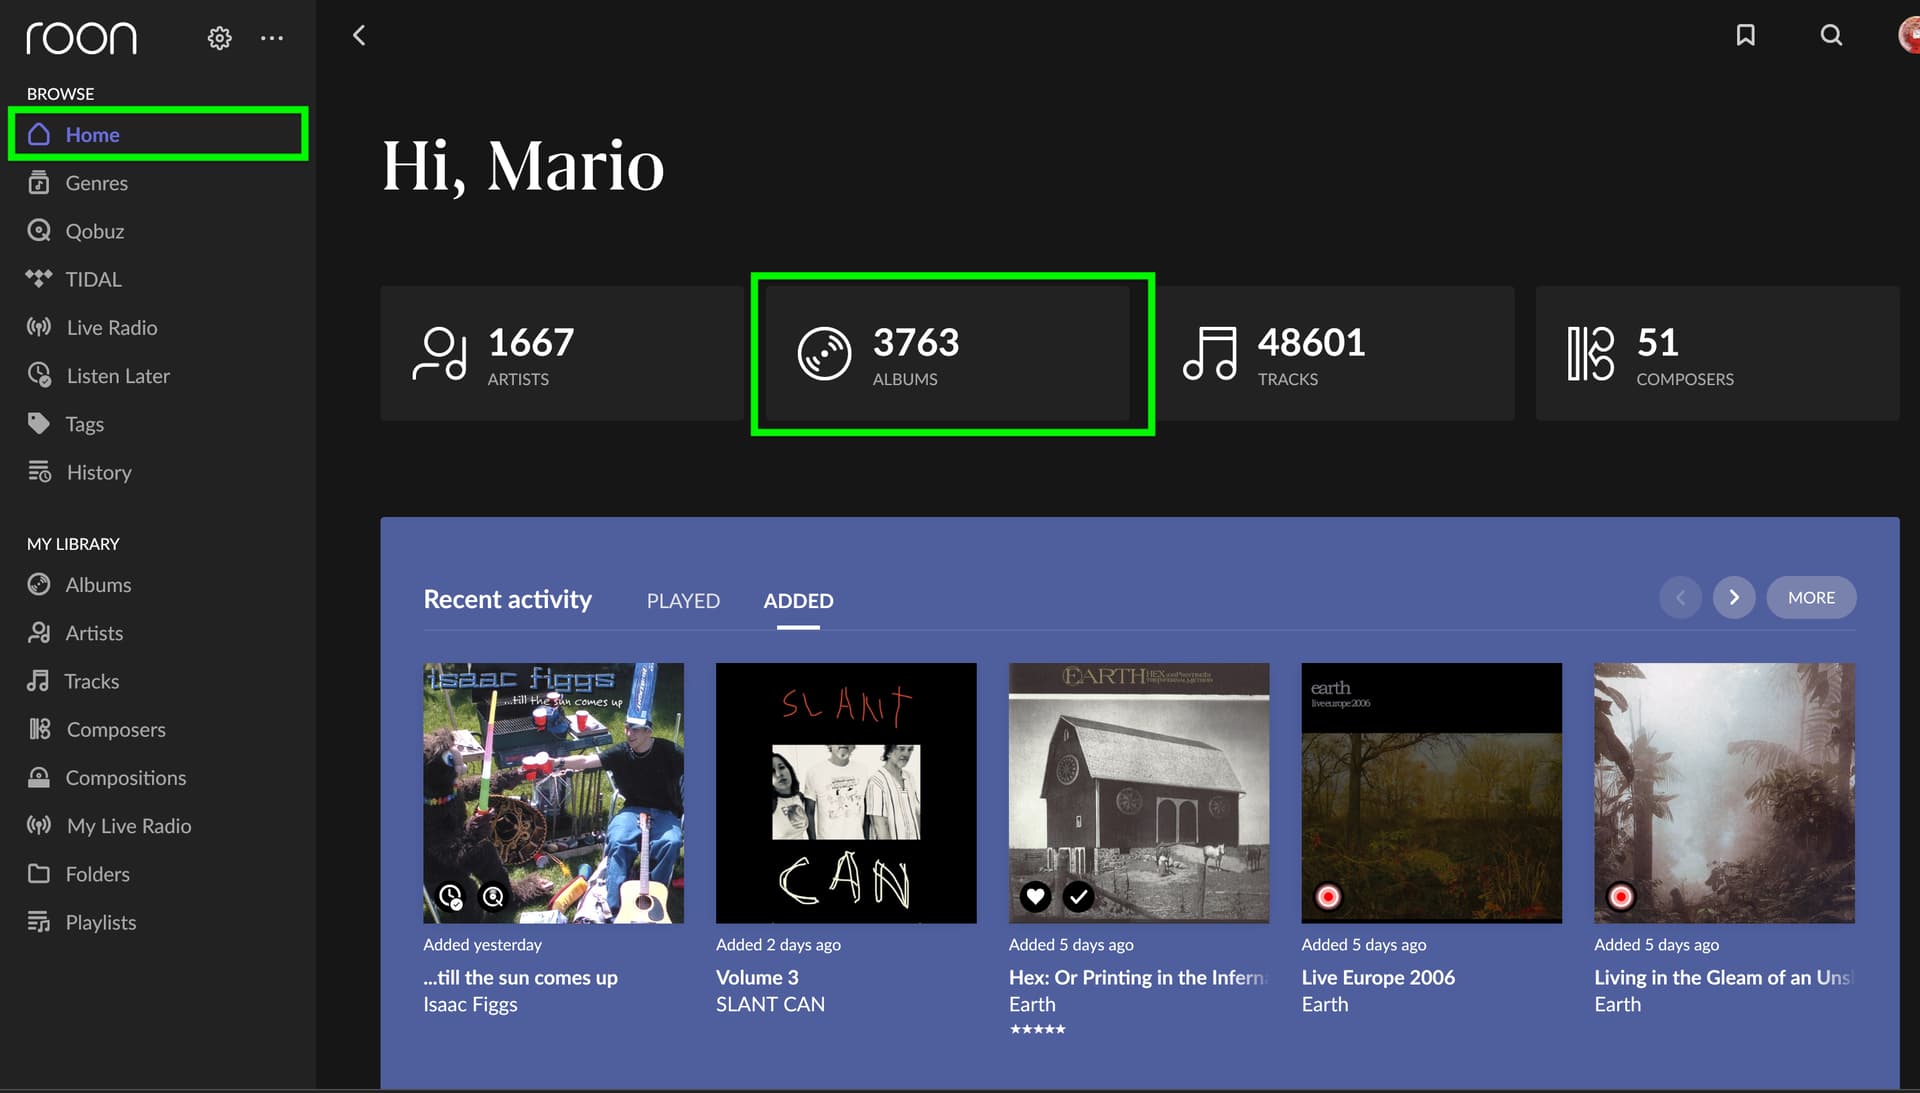Show previous recent activity items
Screen dimensions: 1920x1093
(1680, 598)
